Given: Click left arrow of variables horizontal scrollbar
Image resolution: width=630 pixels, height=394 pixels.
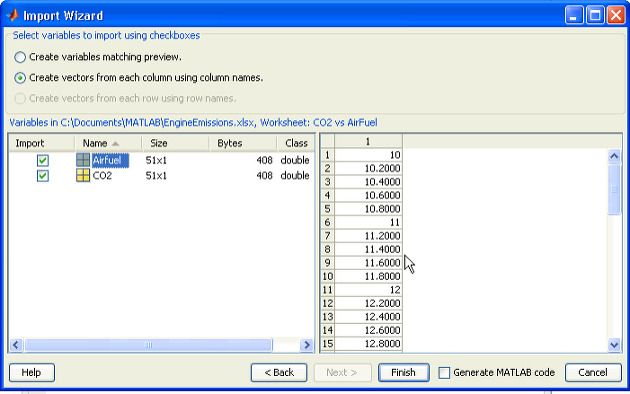Looking at the screenshot, I should point(16,345).
